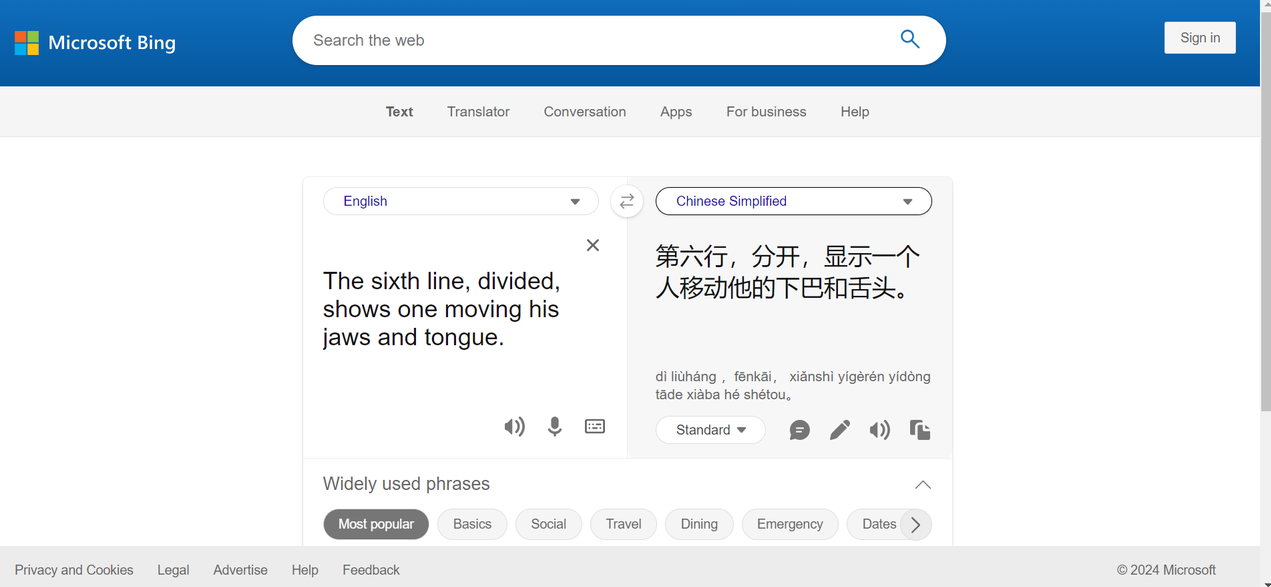Open the Help footer link
The height and width of the screenshot is (587, 1271).
point(305,570)
